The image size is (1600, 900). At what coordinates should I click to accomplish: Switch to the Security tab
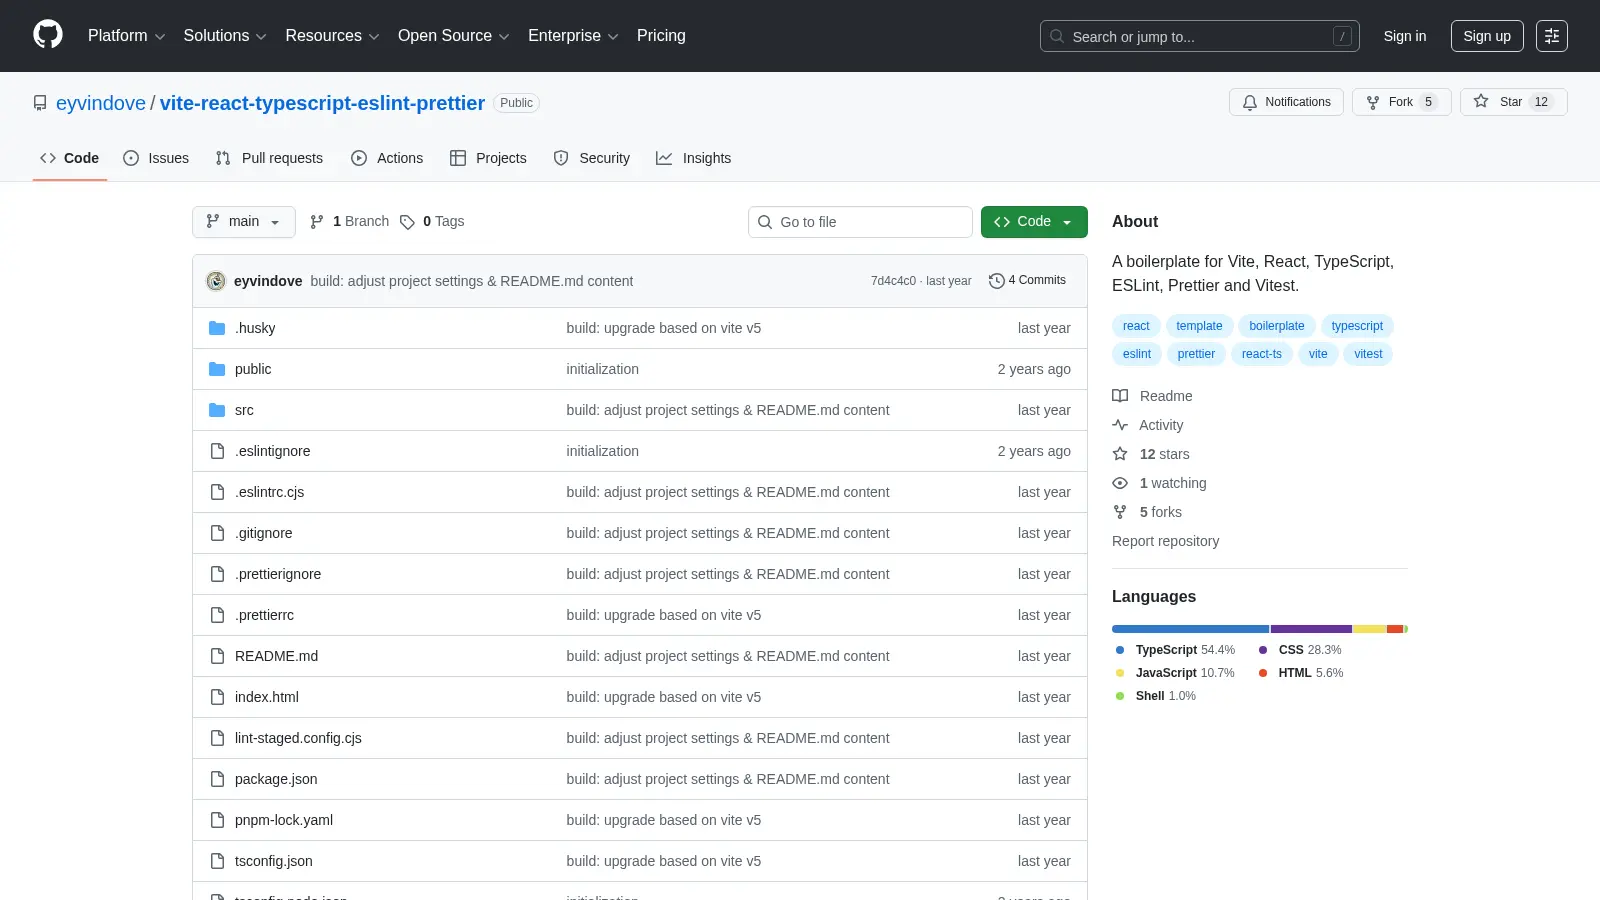(x=592, y=158)
